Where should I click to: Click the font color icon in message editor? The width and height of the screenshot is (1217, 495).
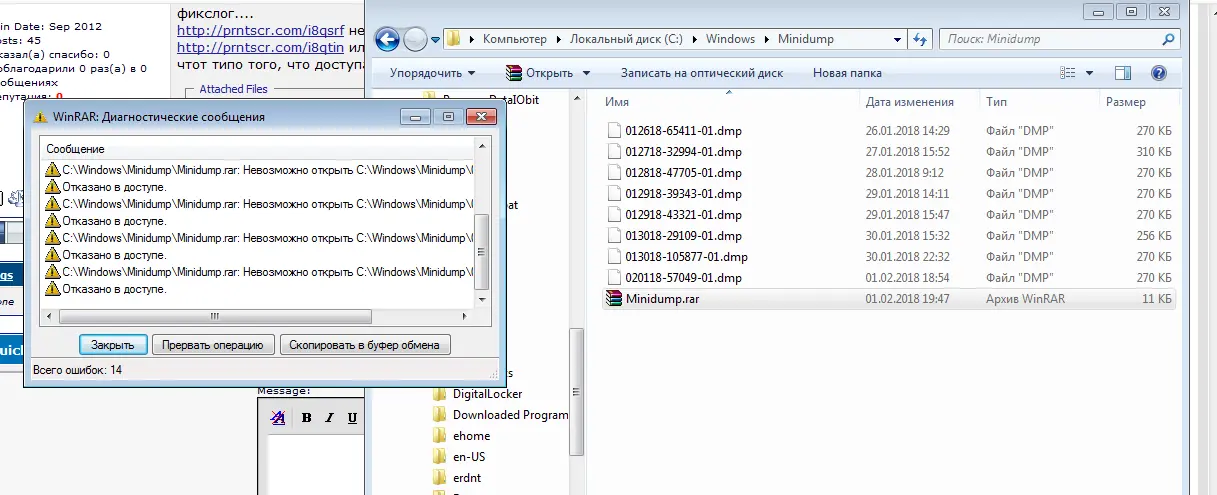[x=279, y=418]
